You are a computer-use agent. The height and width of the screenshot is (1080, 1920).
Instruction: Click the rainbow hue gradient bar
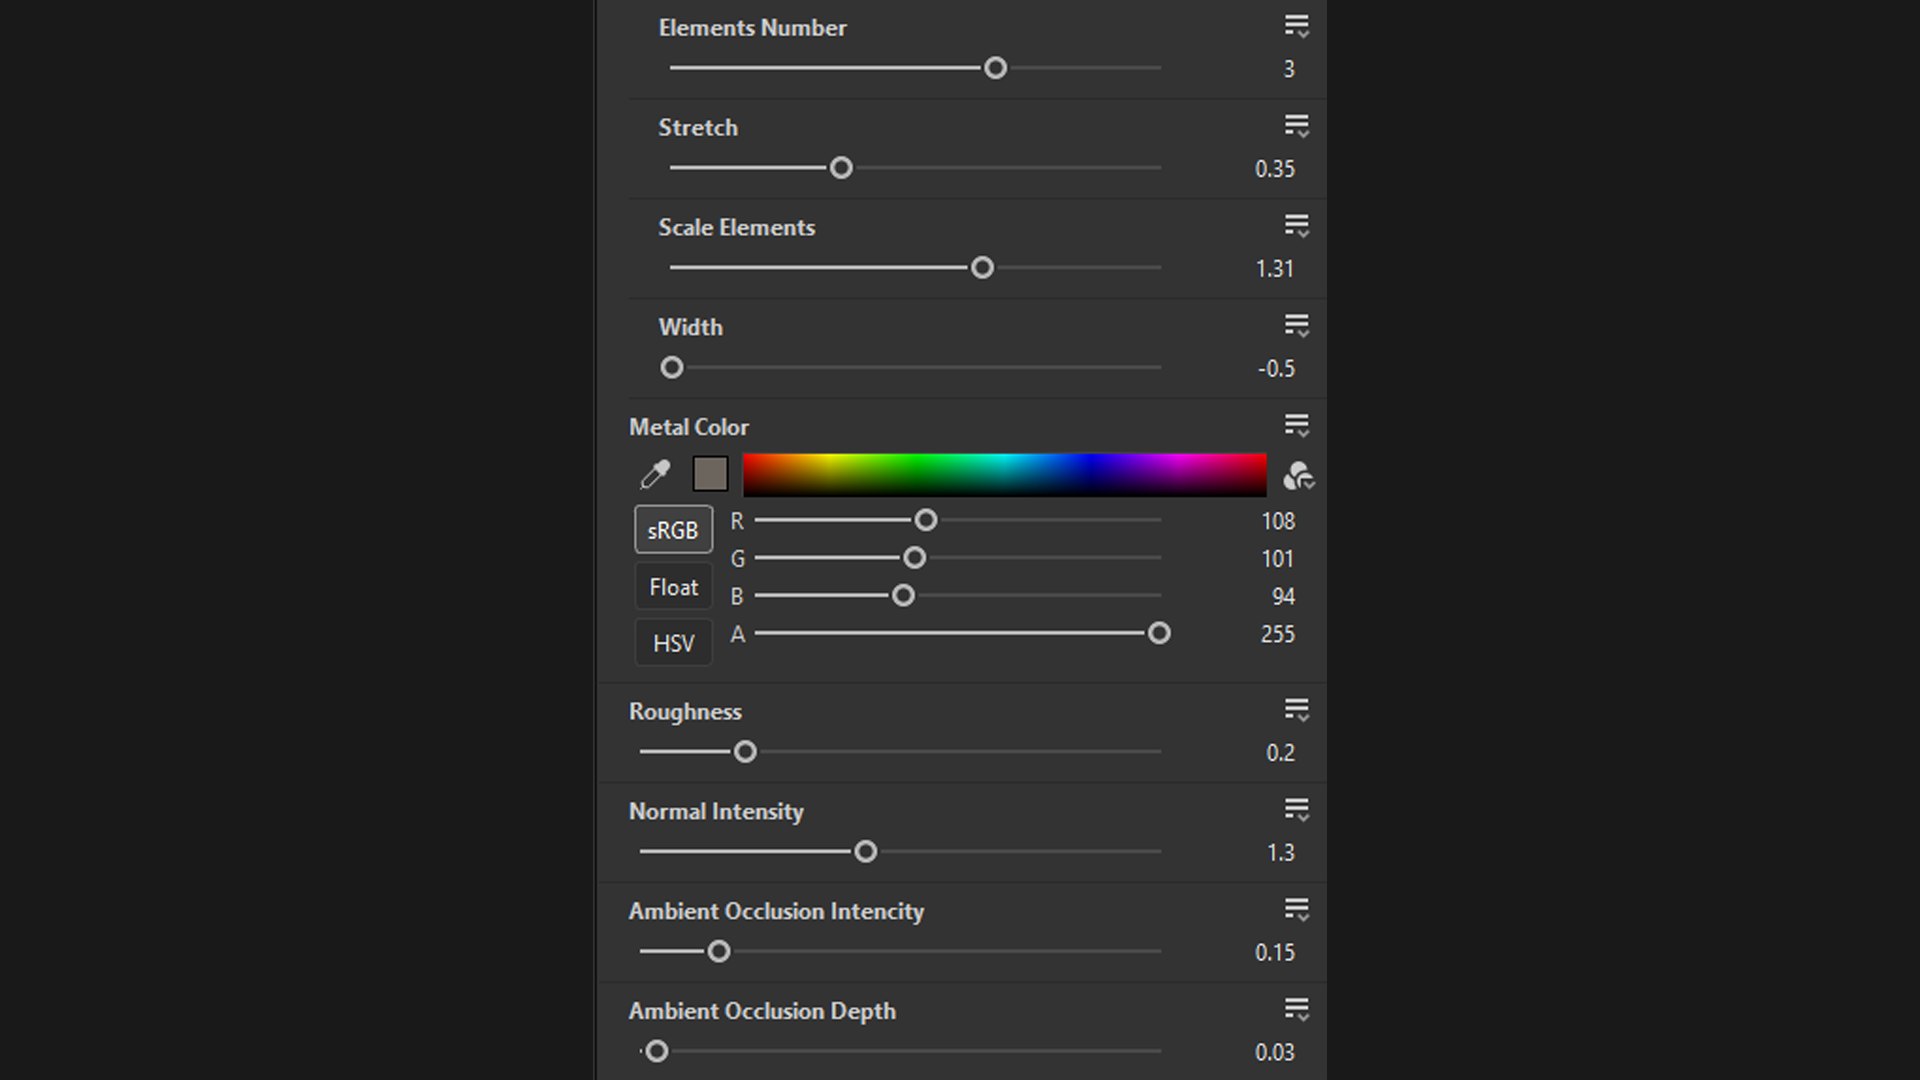(1004, 474)
